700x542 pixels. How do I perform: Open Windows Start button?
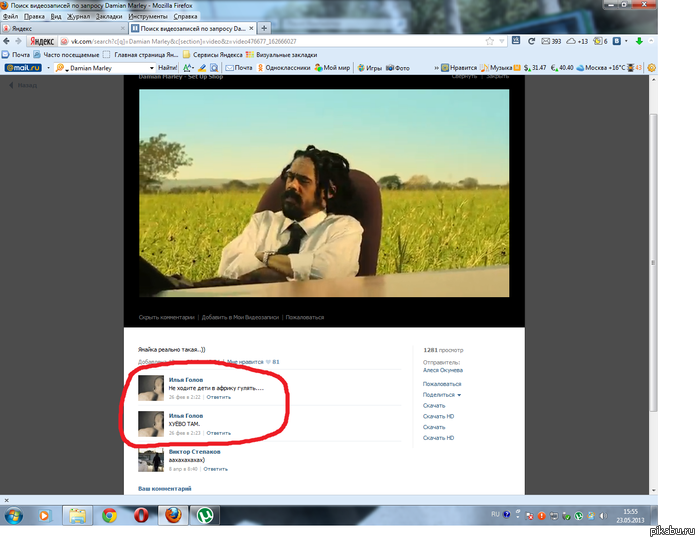tap(14, 516)
